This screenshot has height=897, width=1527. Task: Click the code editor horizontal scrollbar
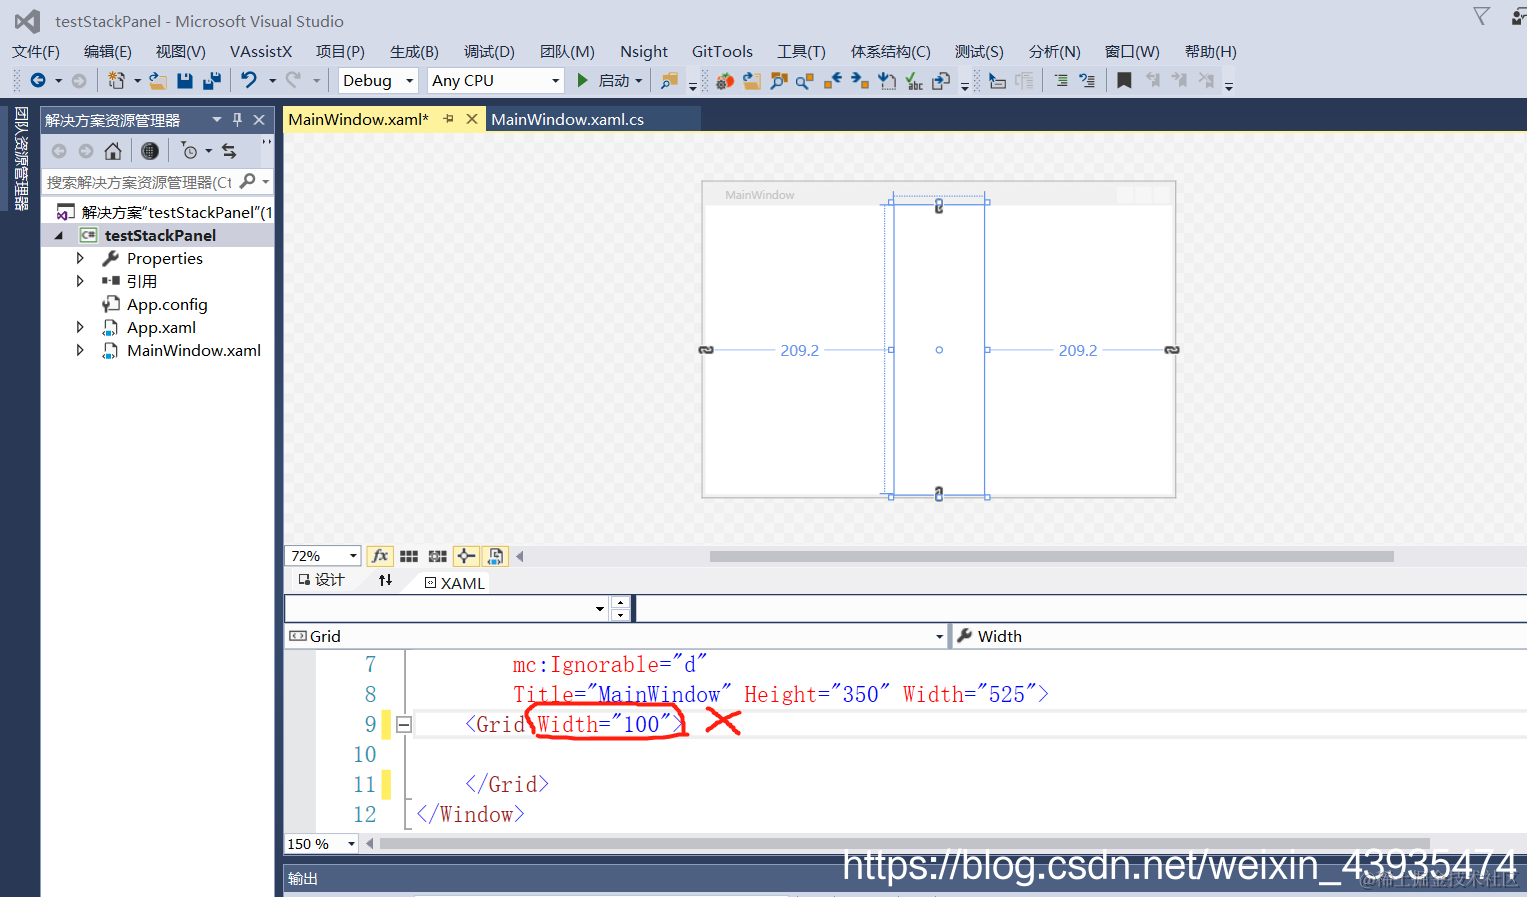tap(904, 844)
